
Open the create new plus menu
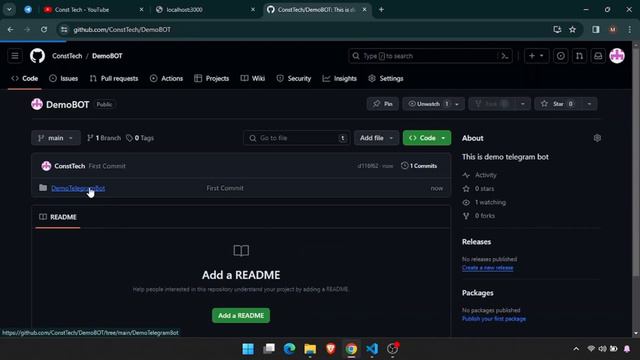coord(536,56)
